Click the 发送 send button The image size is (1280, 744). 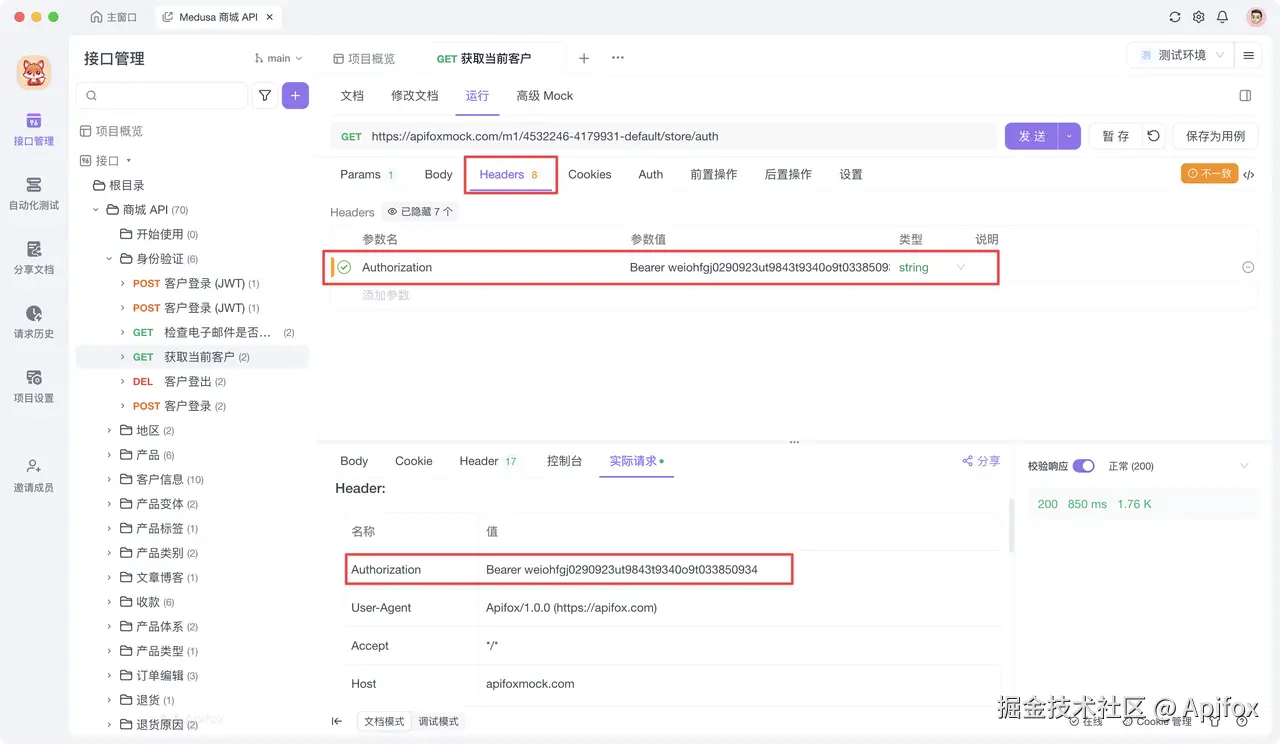[x=1031, y=136]
